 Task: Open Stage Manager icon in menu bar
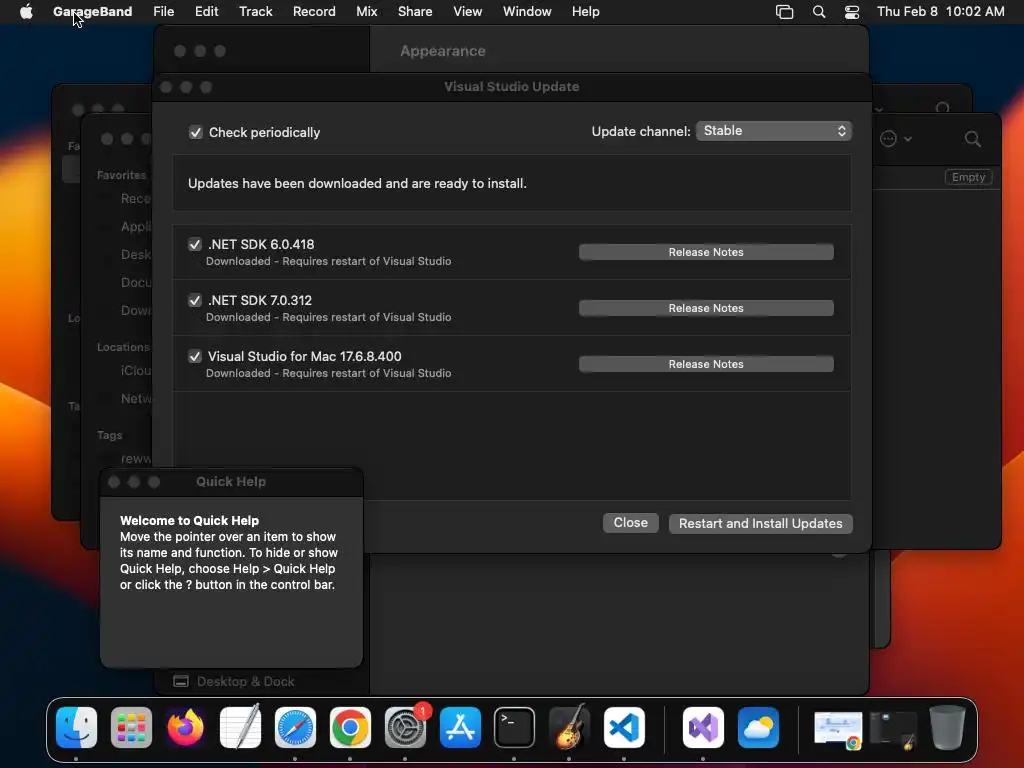[784, 11]
